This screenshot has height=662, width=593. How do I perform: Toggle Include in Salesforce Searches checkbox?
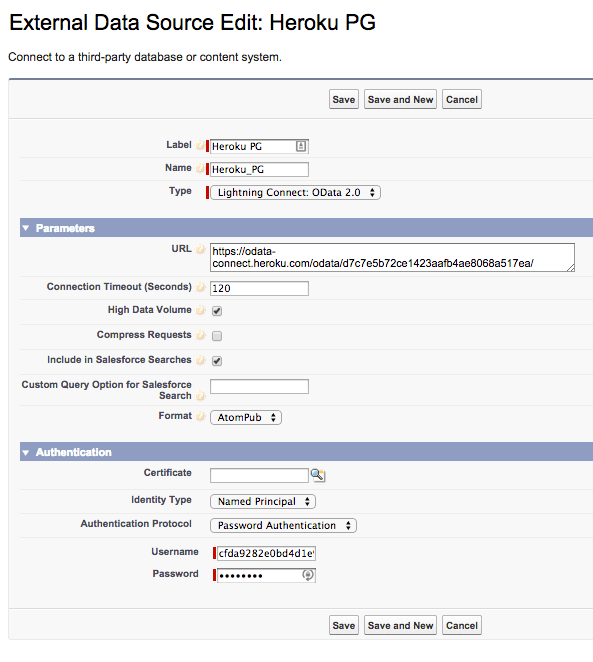(217, 361)
